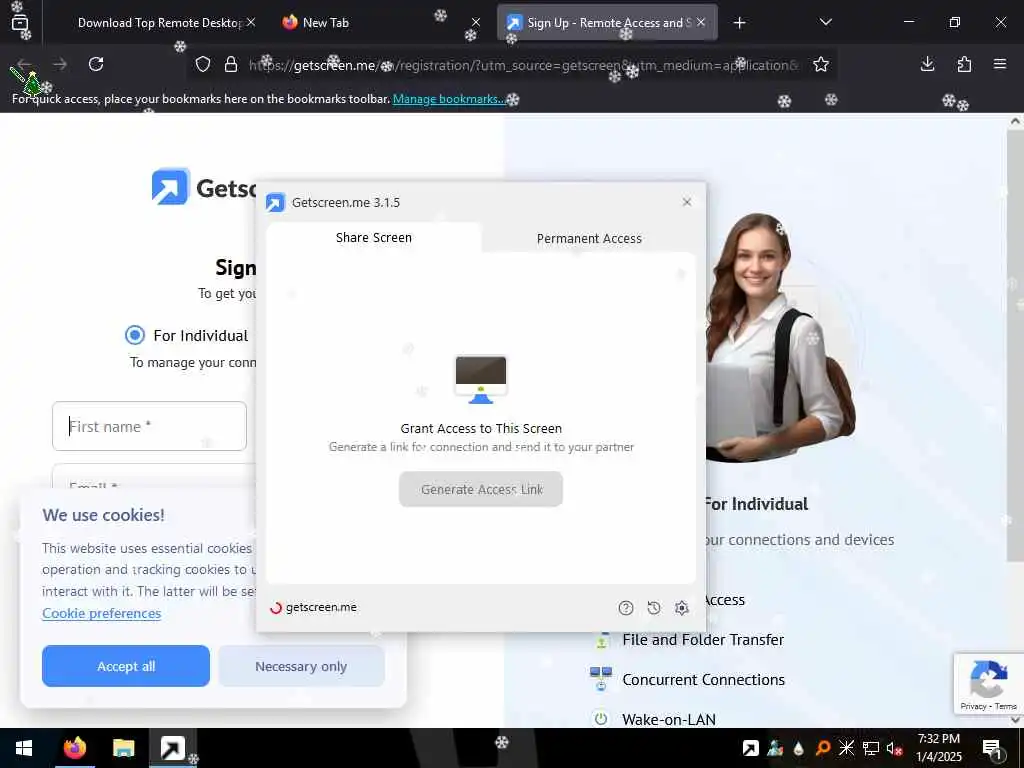This screenshot has width=1024, height=768.
Task: Open Firefox View icon in tab bar
Action: coord(20,23)
